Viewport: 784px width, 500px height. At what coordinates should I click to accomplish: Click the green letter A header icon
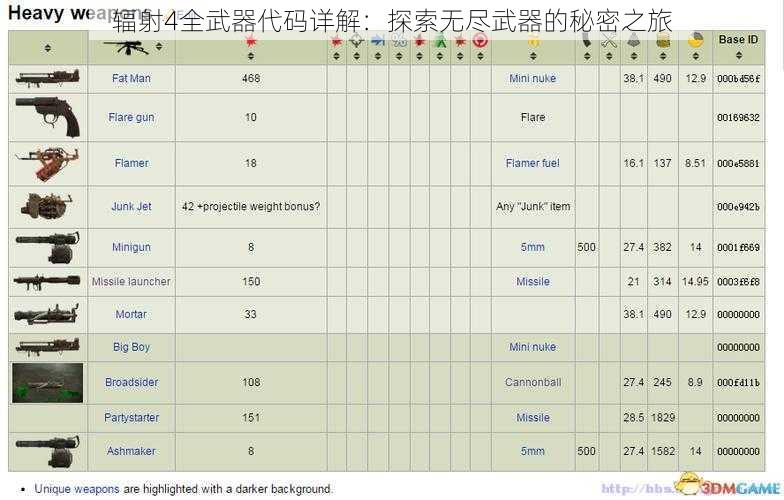[440, 42]
